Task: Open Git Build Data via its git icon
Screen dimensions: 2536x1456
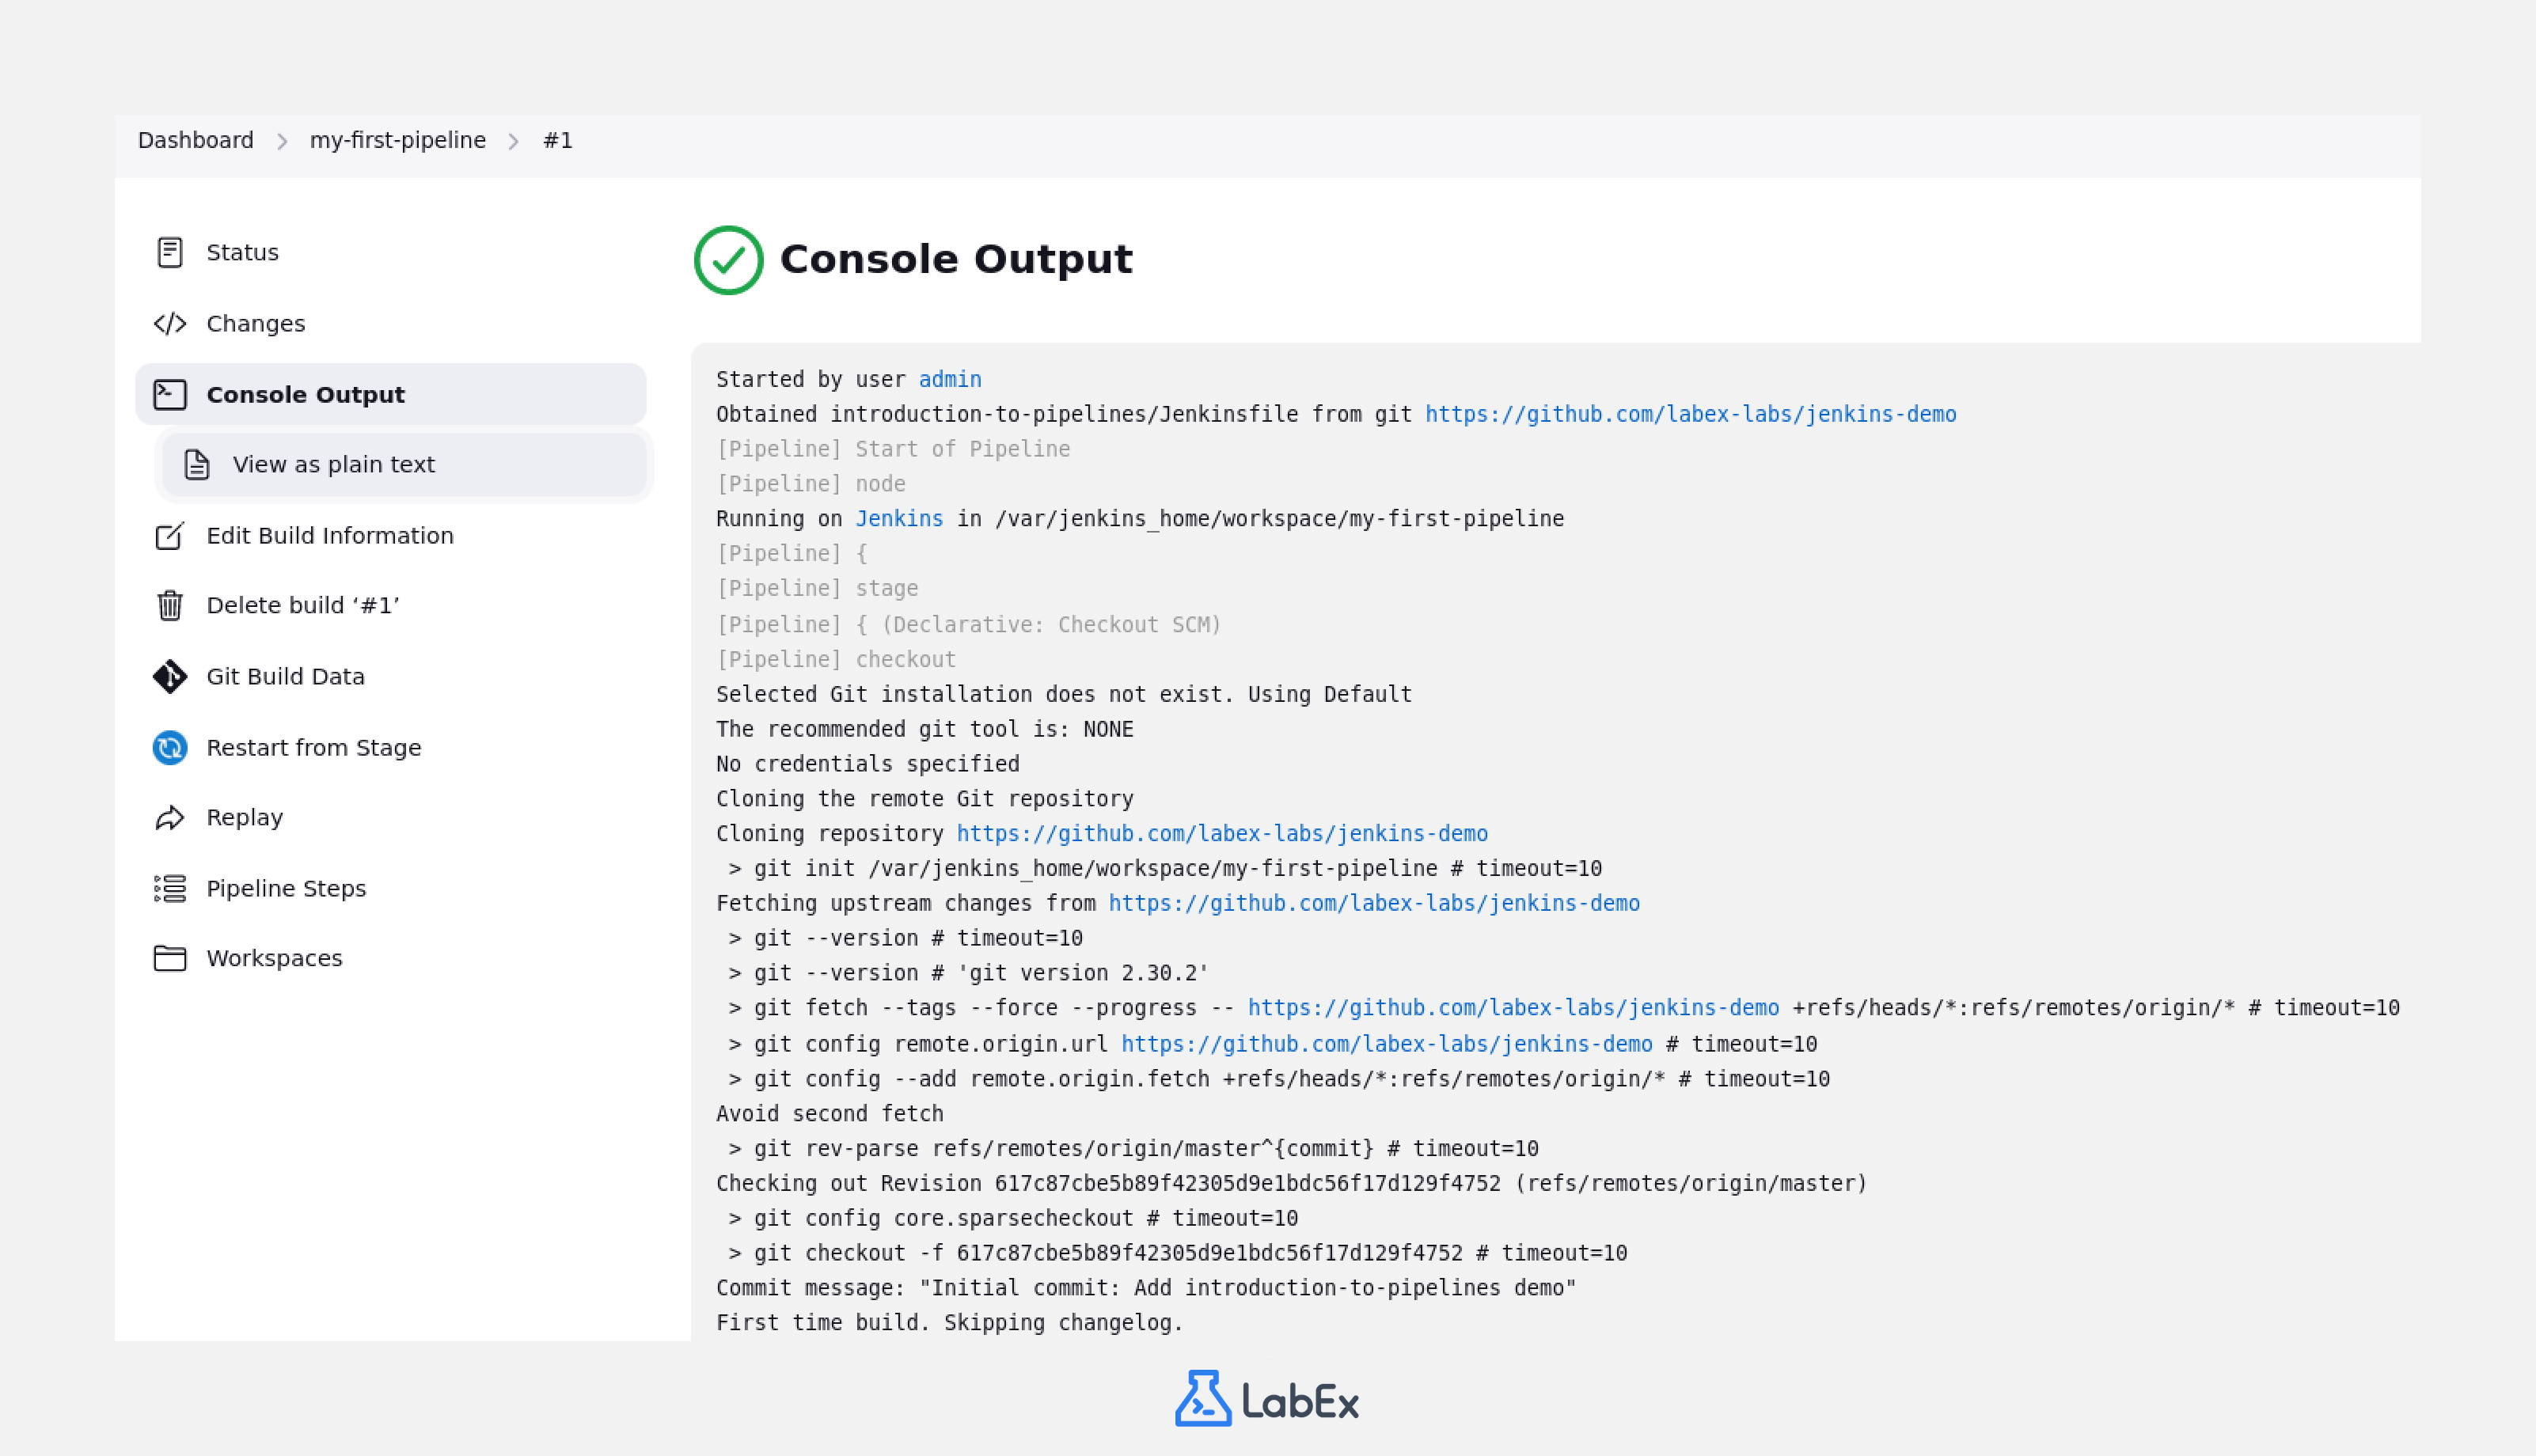Action: (x=170, y=676)
